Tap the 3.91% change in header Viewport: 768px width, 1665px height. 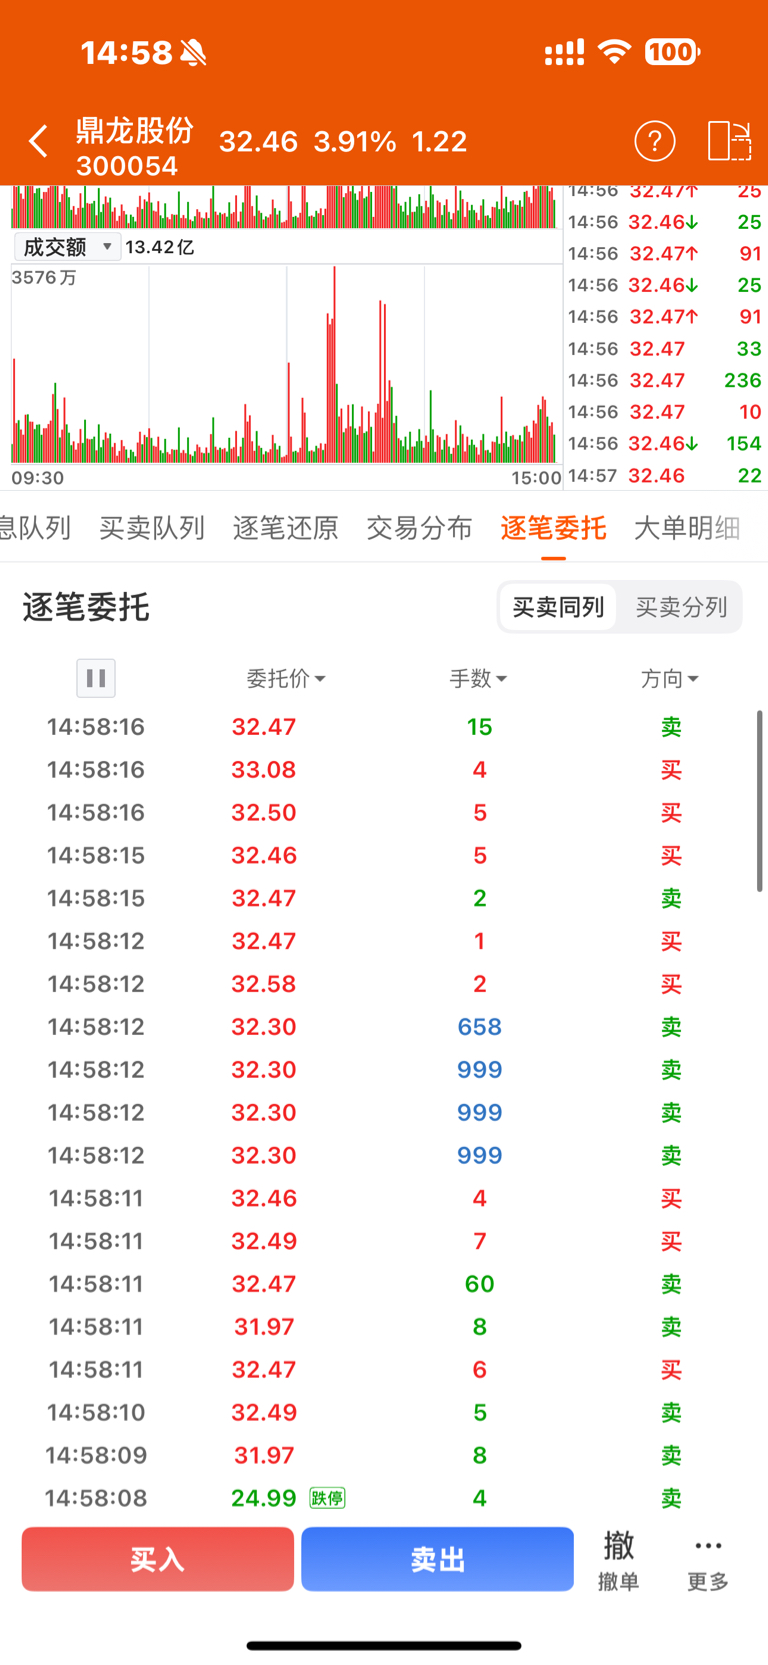(355, 142)
